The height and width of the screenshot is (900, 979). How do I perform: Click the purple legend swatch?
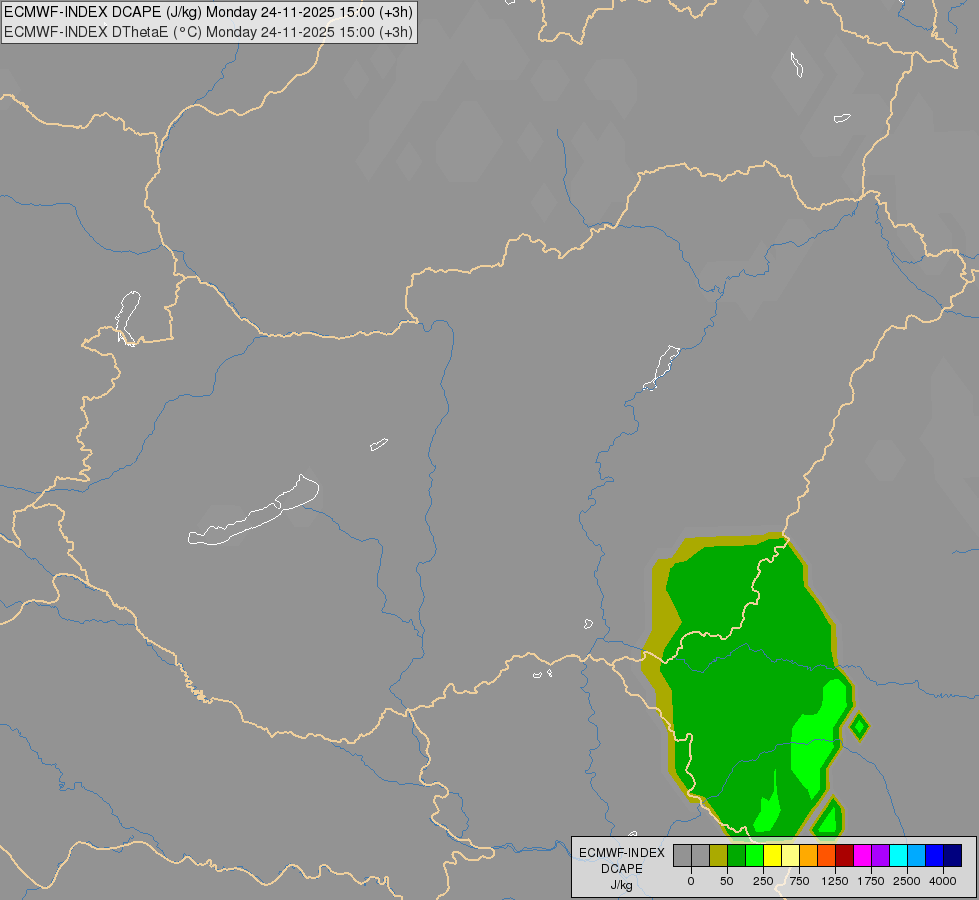(x=880, y=855)
